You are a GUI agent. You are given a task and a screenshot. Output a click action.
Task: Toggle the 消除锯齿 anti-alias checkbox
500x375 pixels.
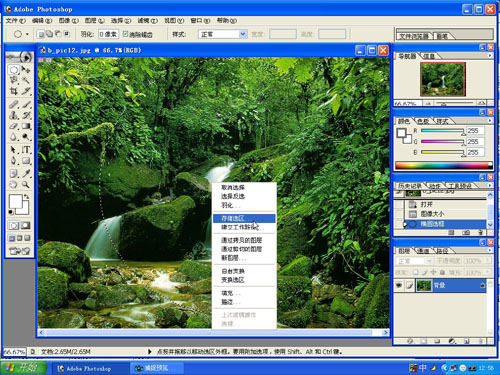(125, 34)
